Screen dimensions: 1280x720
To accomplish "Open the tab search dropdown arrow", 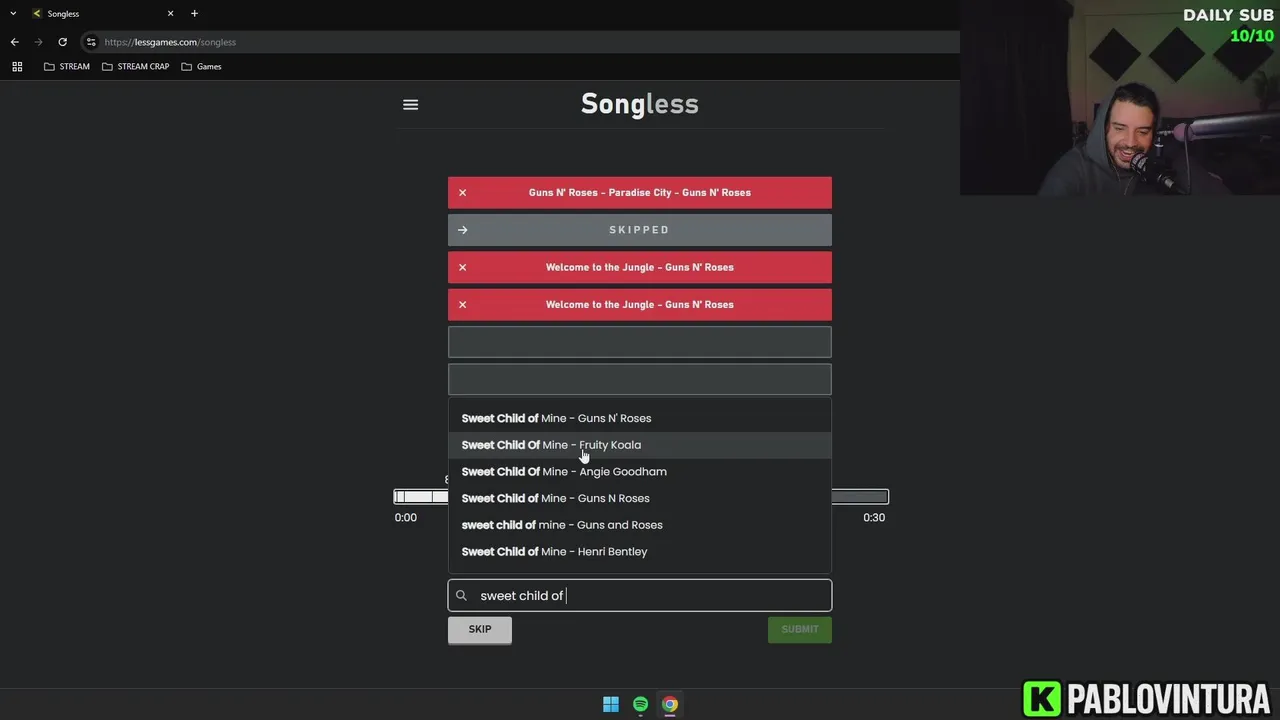I will coord(13,13).
